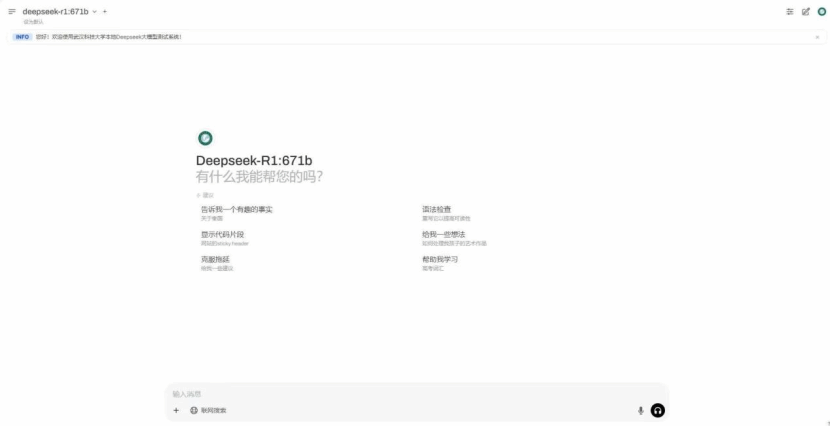
Task: Choose suggestion 帮助我学习
Action: (440, 263)
